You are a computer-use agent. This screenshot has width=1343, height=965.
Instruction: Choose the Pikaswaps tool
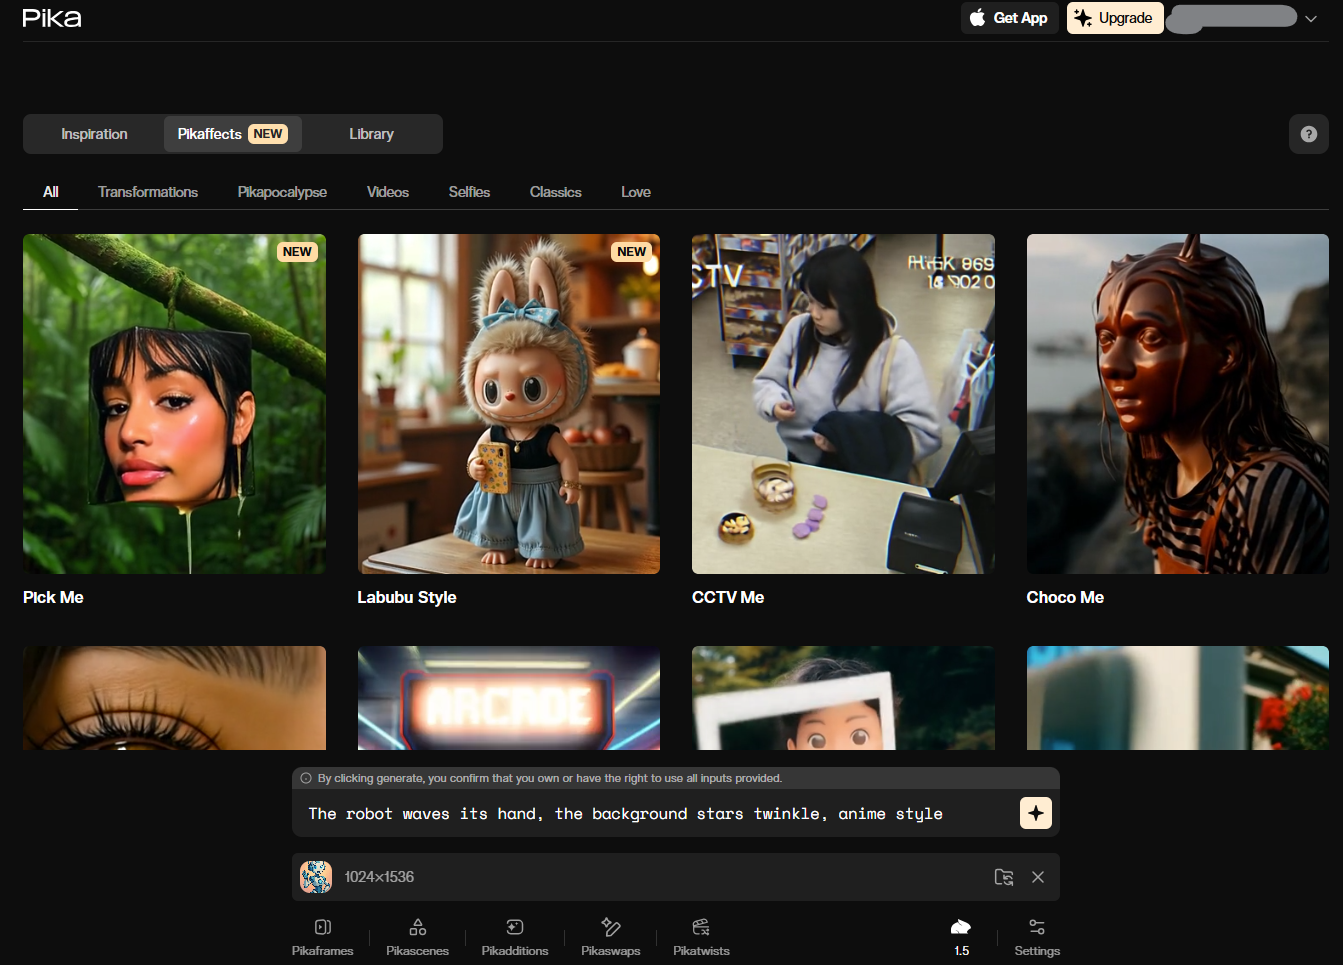(610, 937)
